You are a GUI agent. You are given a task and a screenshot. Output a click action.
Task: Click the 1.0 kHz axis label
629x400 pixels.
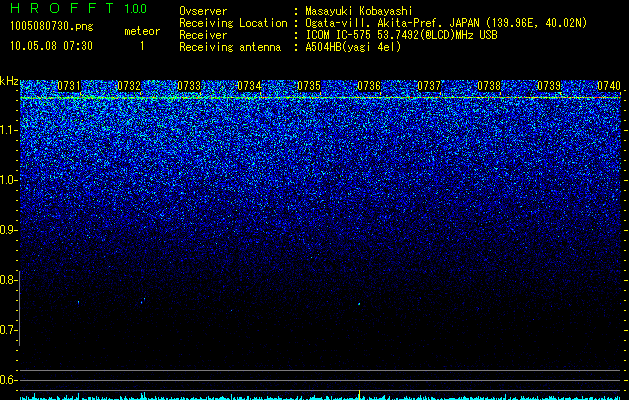[x=8, y=180]
